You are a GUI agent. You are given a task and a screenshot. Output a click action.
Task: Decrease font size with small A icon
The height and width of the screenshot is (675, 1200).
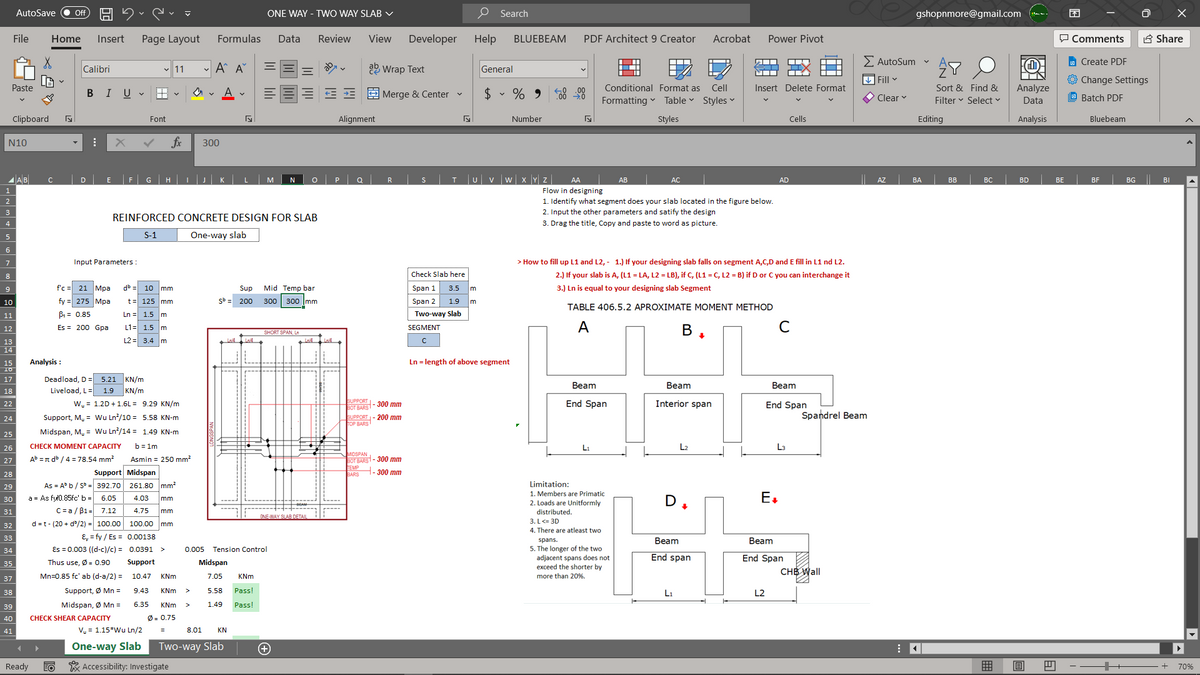pyautogui.click(x=239, y=69)
